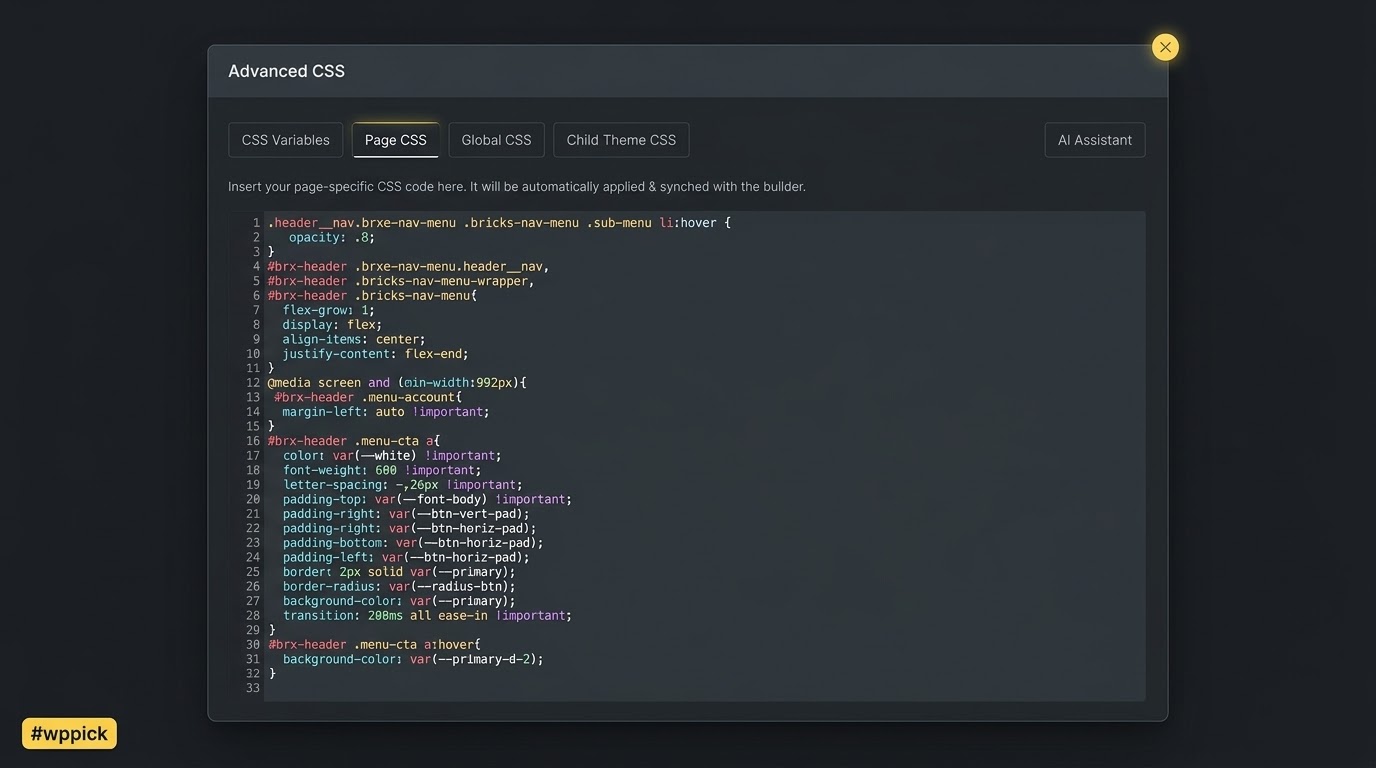1376x768 pixels.
Task: Click 'color: var(--white) !important;' line
Action: click(392, 455)
